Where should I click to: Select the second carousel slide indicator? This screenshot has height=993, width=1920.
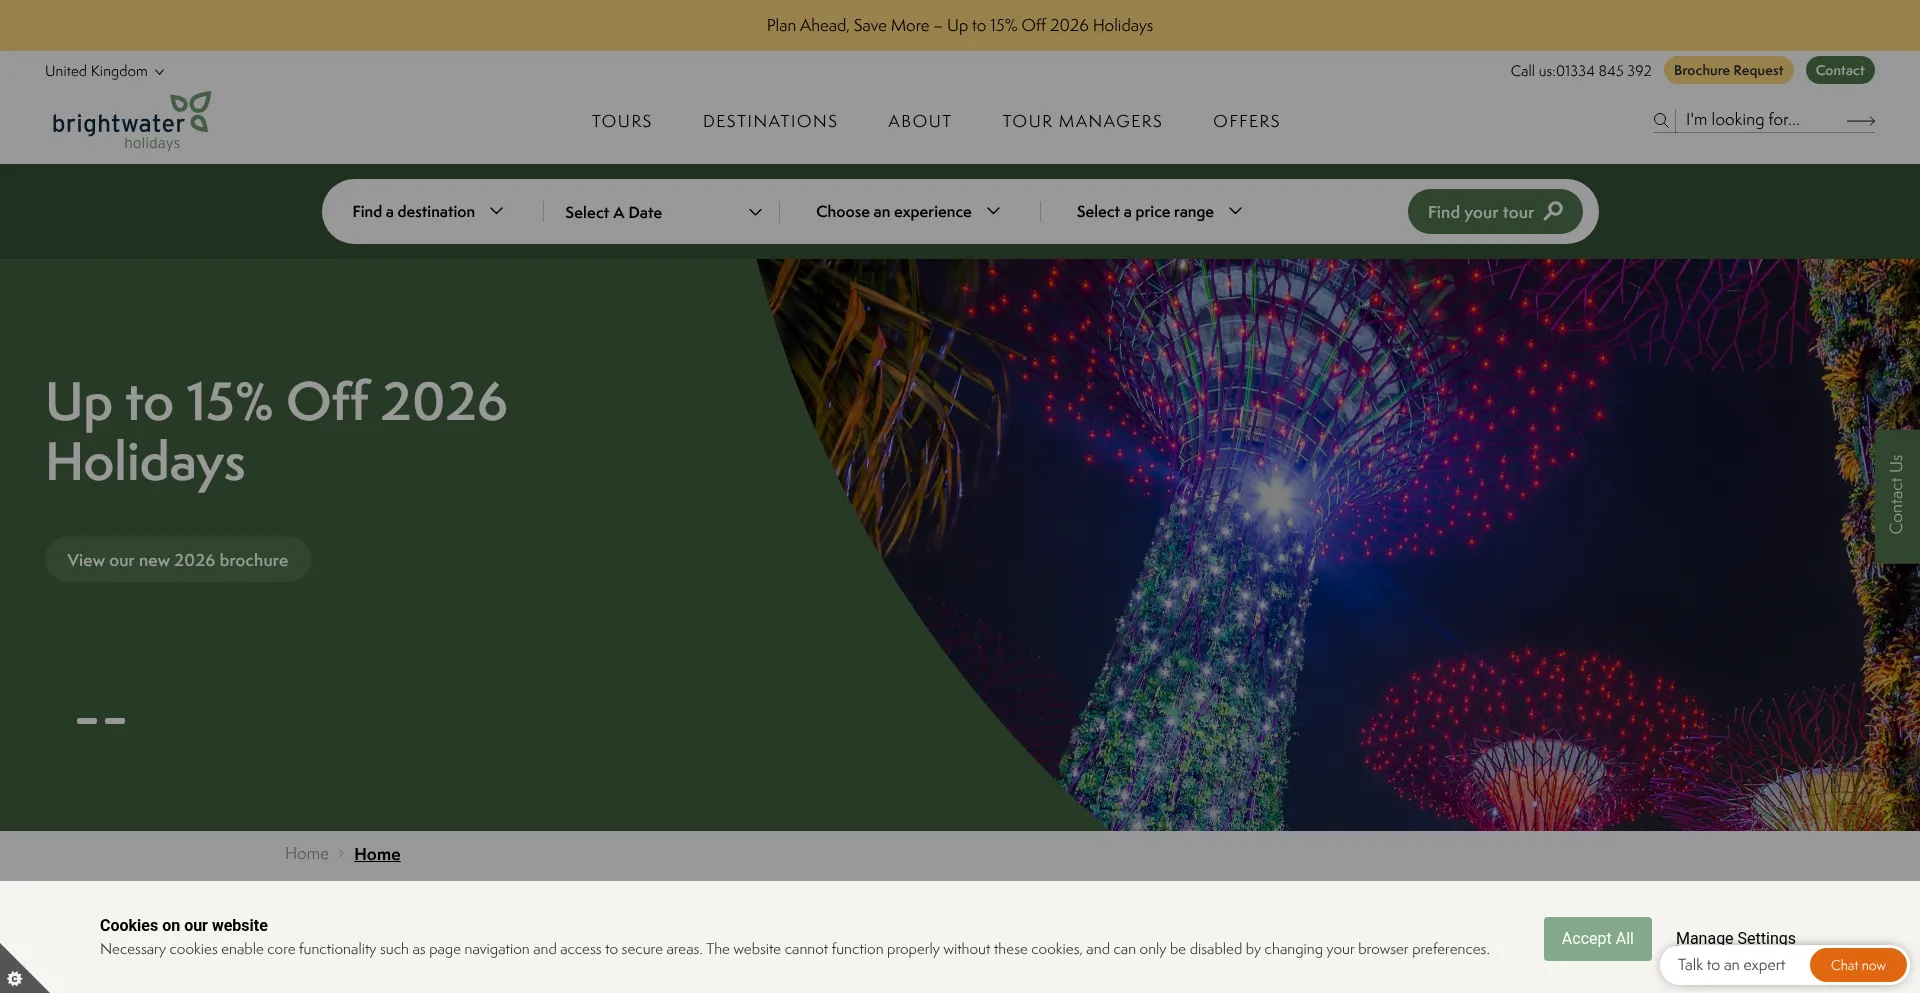point(115,721)
